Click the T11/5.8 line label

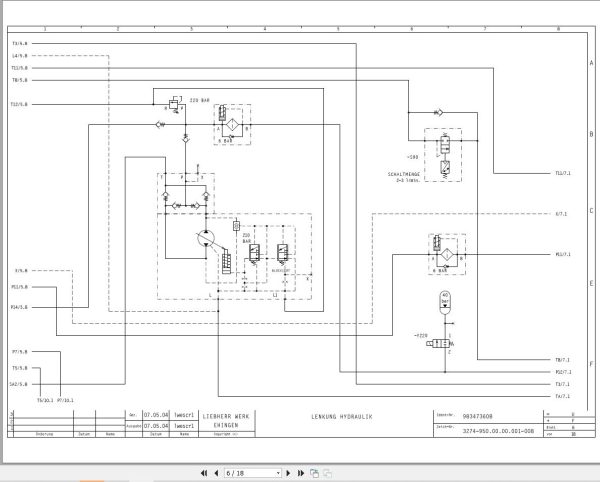pyautogui.click(x=20, y=68)
